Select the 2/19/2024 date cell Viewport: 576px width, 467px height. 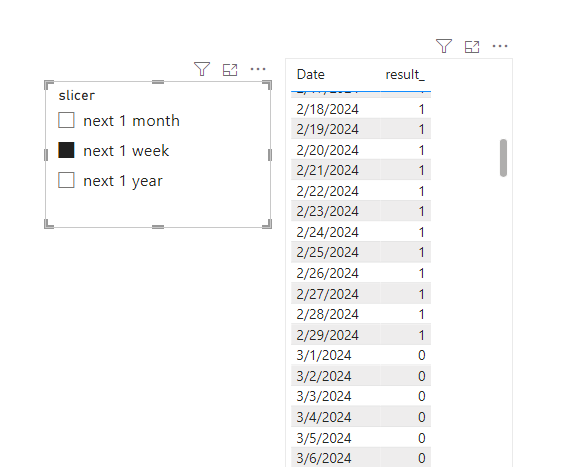point(327,129)
